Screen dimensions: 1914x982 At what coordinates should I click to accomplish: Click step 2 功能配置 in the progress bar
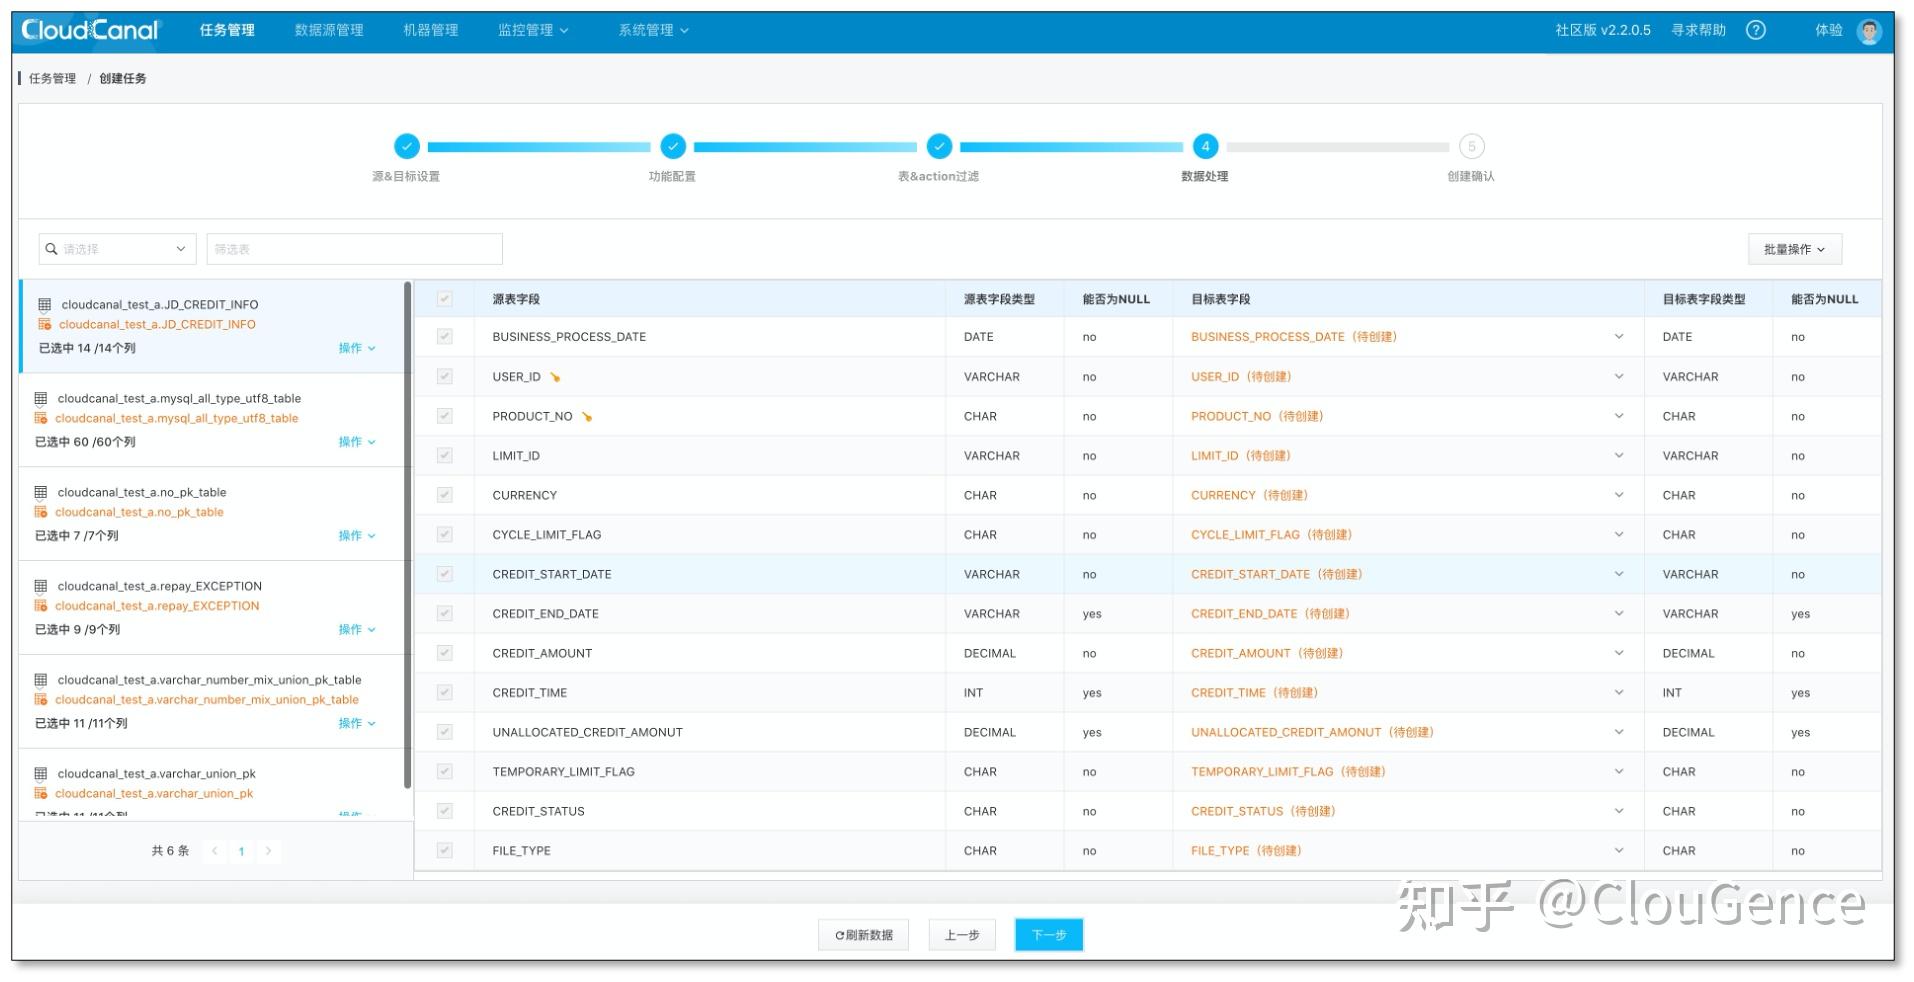672,146
